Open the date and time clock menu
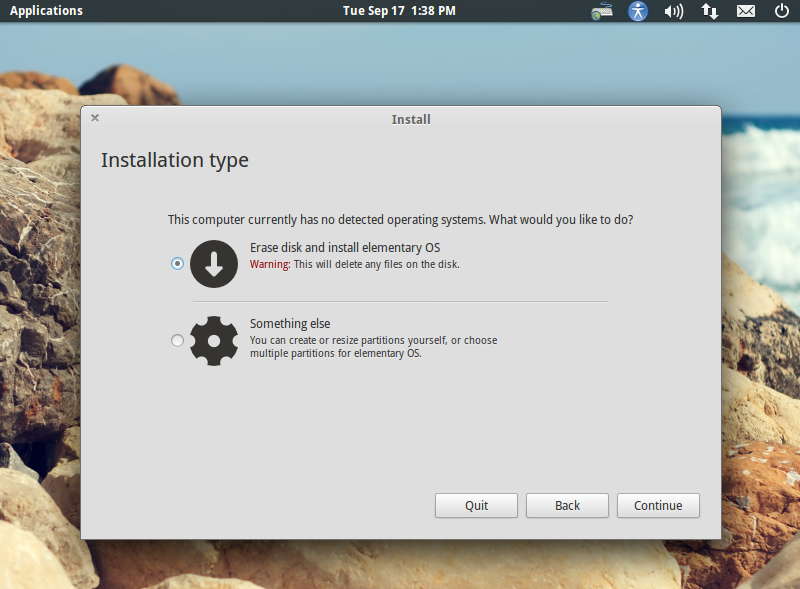800x589 pixels. click(399, 11)
